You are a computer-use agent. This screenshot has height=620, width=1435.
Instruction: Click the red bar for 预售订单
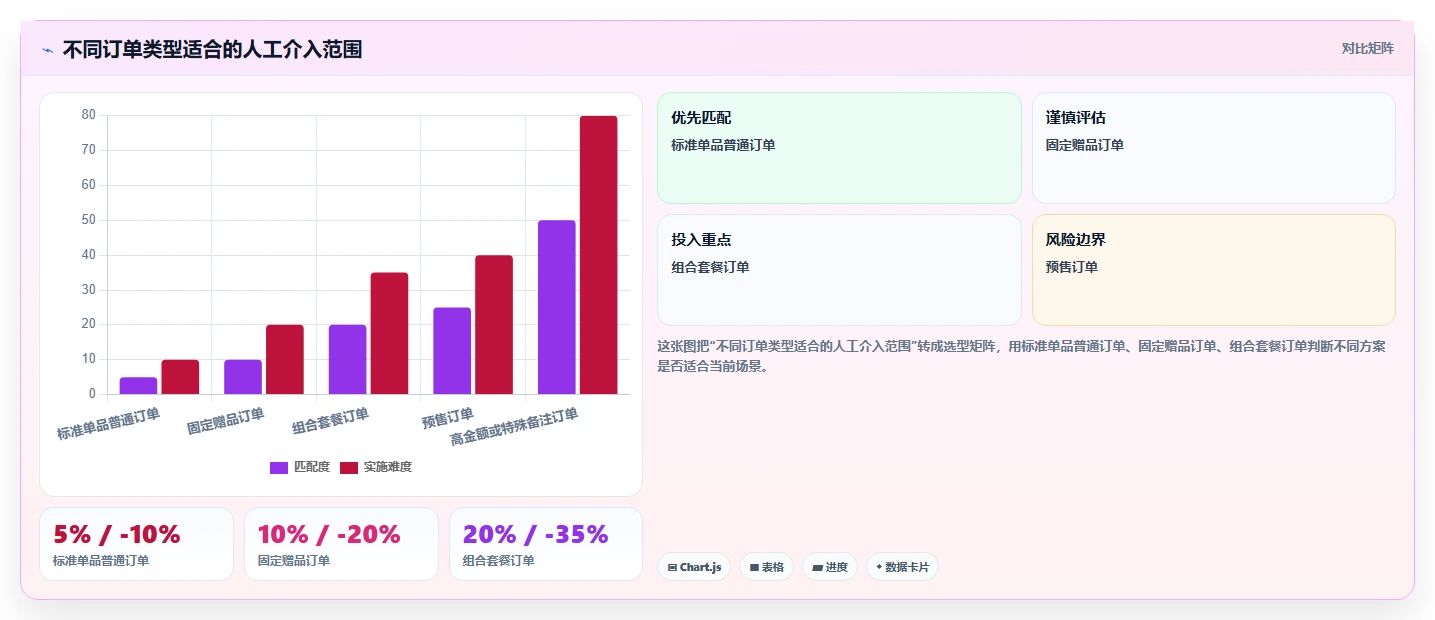(494, 324)
